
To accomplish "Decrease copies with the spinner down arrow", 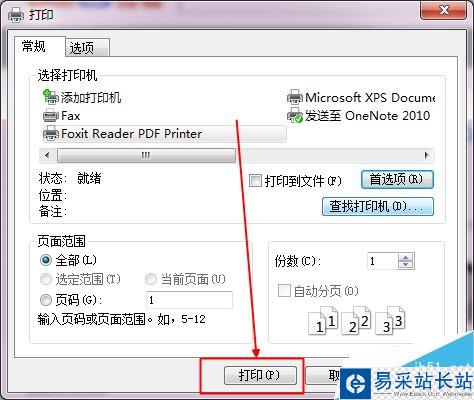I will pyautogui.click(x=406, y=265).
